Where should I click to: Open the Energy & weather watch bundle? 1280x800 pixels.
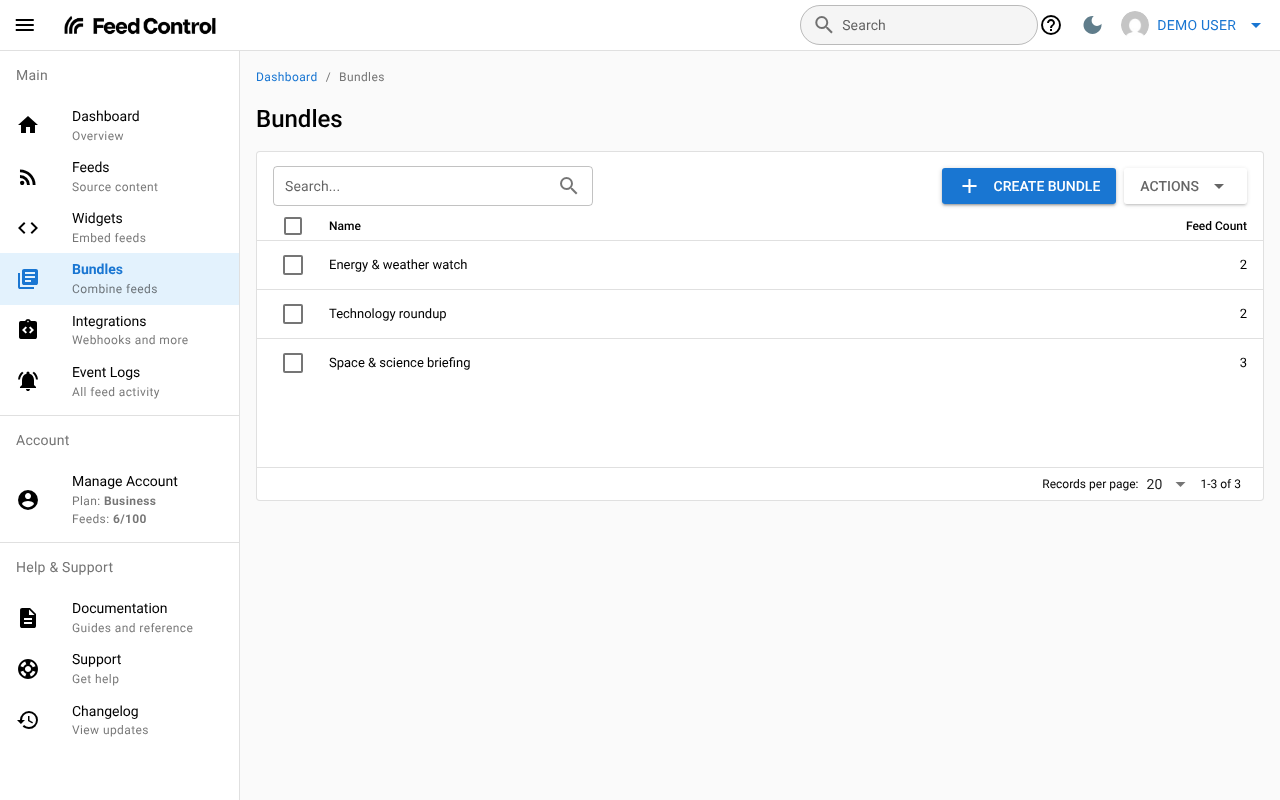(398, 265)
